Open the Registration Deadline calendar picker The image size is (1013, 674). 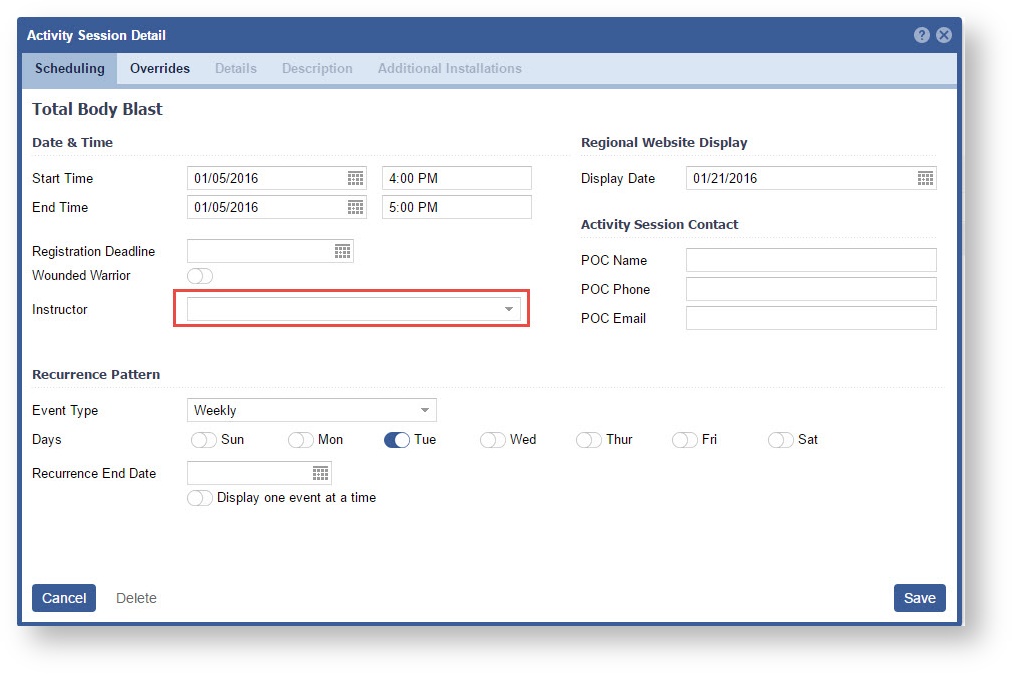coord(342,251)
